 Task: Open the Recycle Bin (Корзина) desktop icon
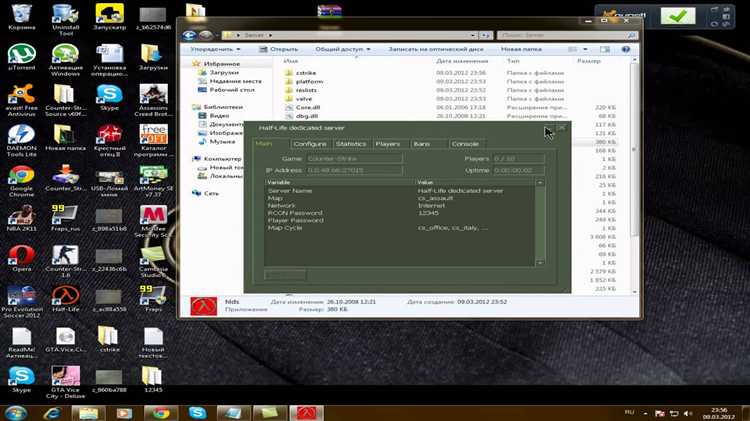point(22,16)
